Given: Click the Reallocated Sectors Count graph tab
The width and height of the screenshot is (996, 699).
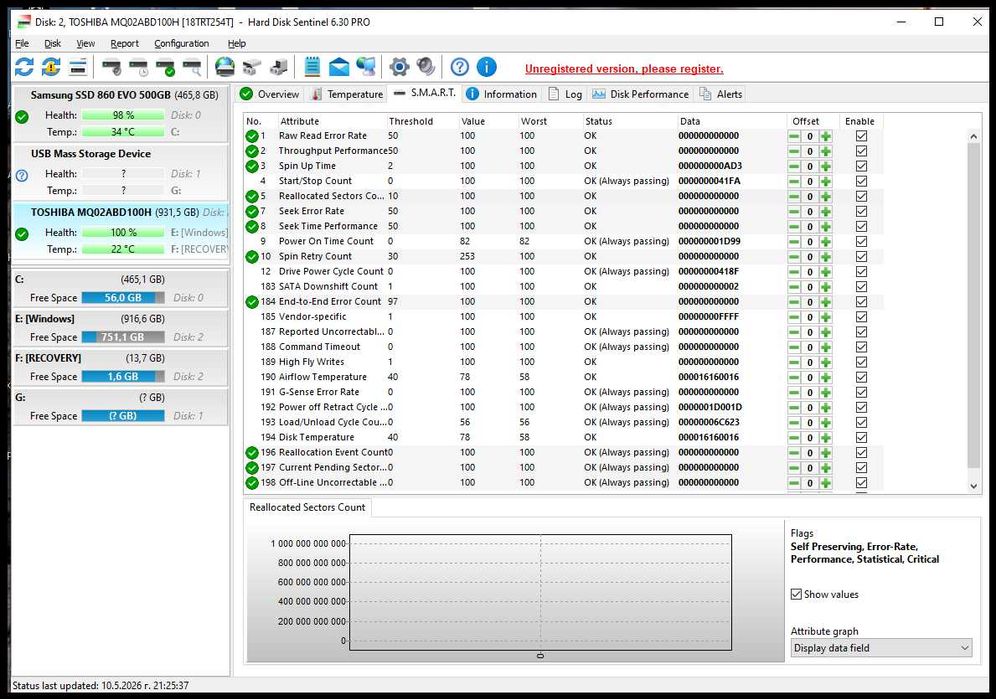Looking at the screenshot, I should [307, 508].
